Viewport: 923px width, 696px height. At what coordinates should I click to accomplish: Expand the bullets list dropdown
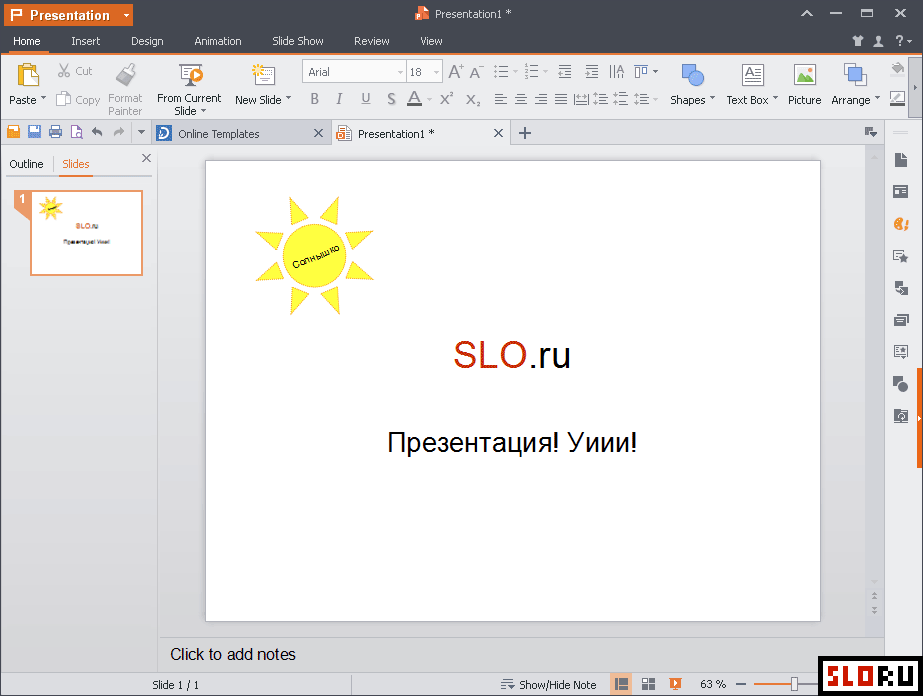click(x=515, y=72)
